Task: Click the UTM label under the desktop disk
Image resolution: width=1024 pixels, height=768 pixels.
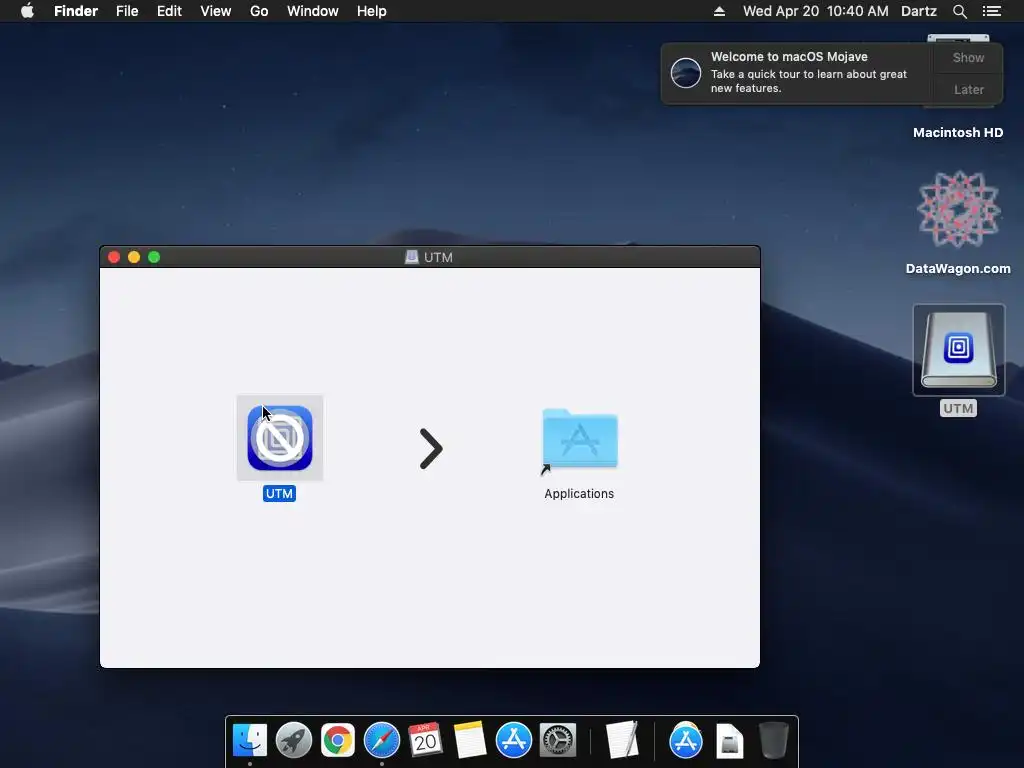Action: pyautogui.click(x=958, y=409)
